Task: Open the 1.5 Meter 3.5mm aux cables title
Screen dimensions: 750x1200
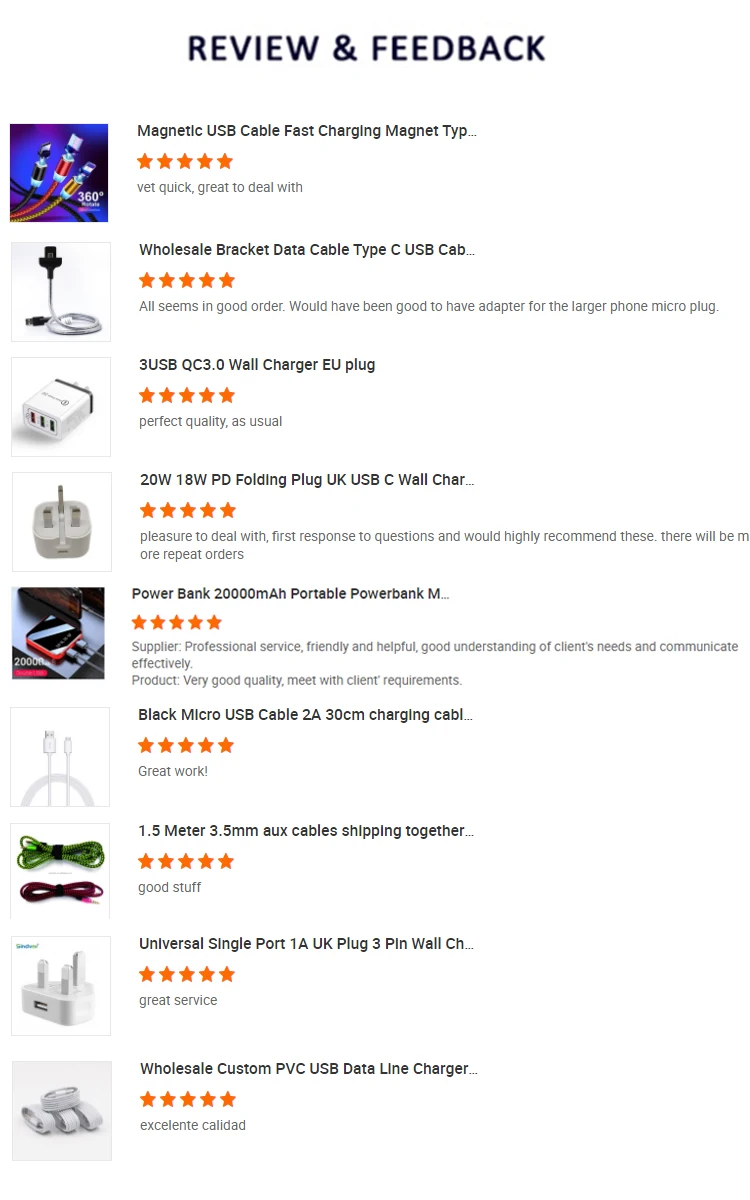Action: pos(306,831)
